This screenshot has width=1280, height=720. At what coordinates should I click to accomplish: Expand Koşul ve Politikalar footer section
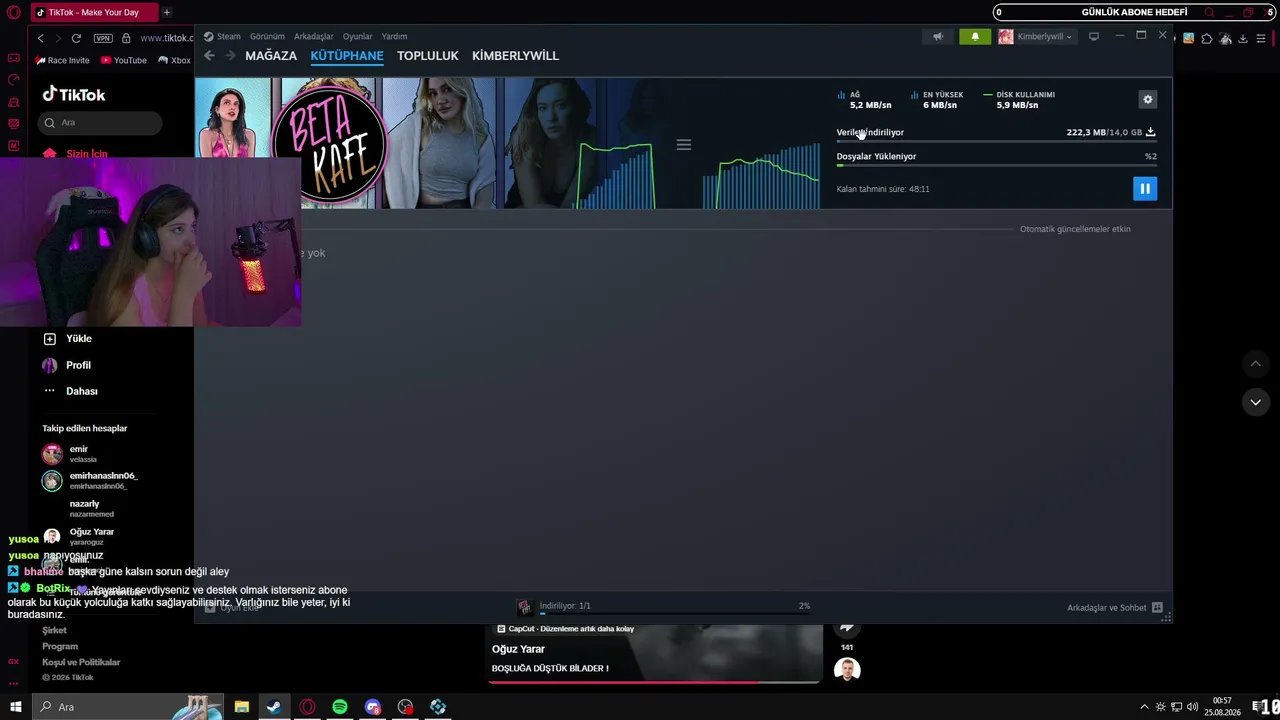tap(81, 662)
